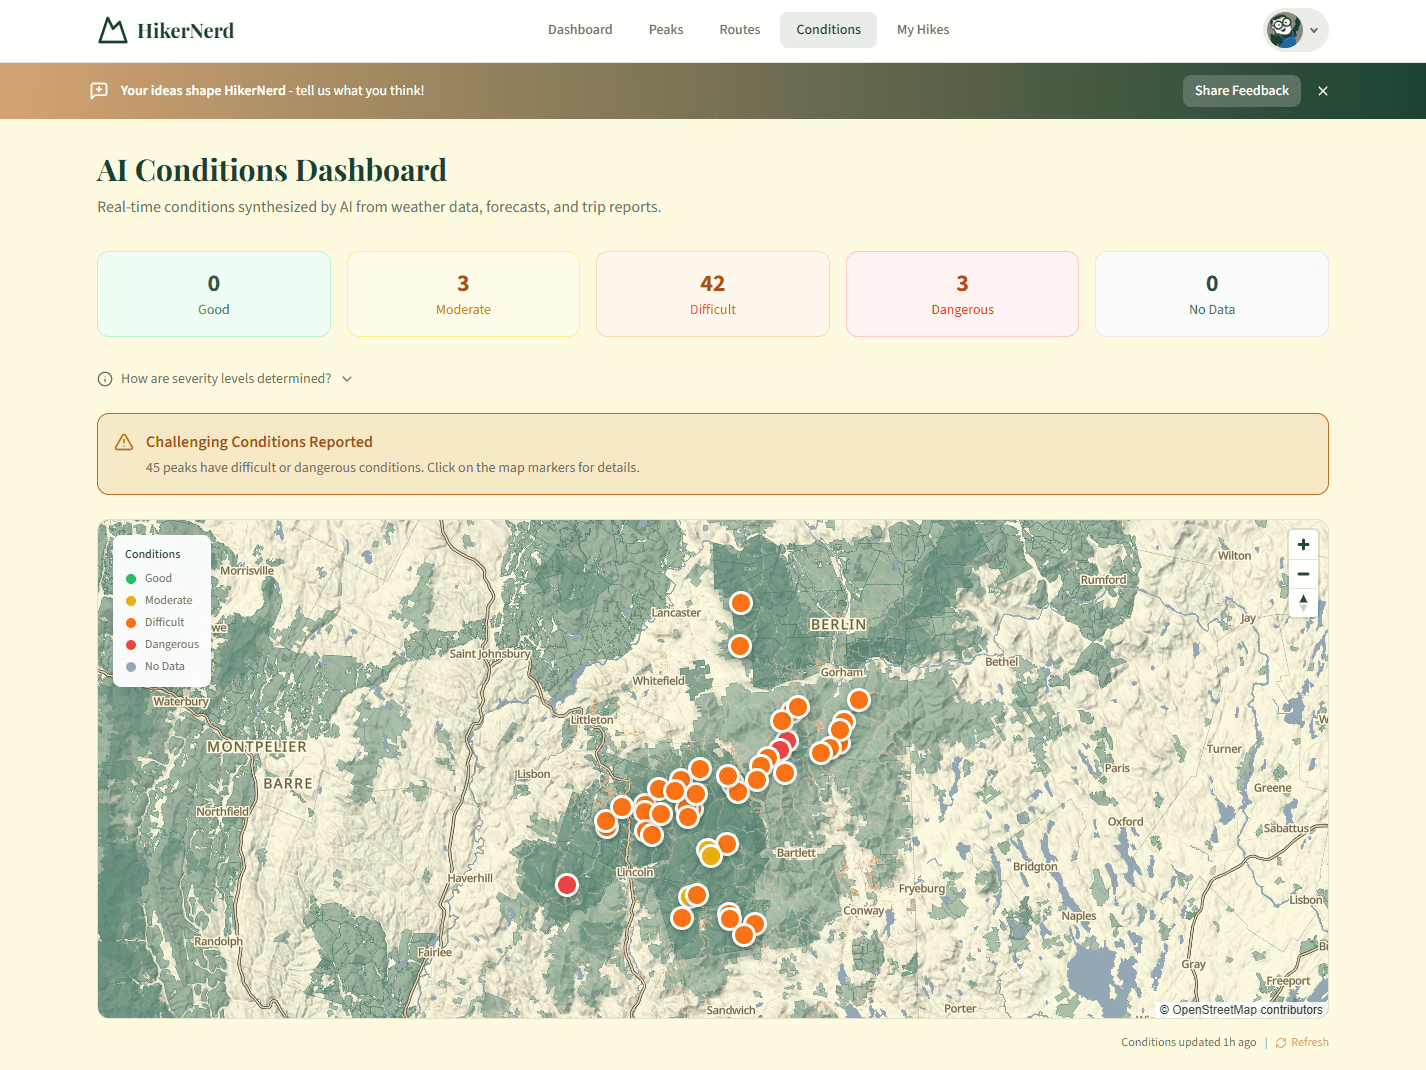The width and height of the screenshot is (1426, 1070).
Task: Open the user profile avatar
Action: (x=1283, y=29)
